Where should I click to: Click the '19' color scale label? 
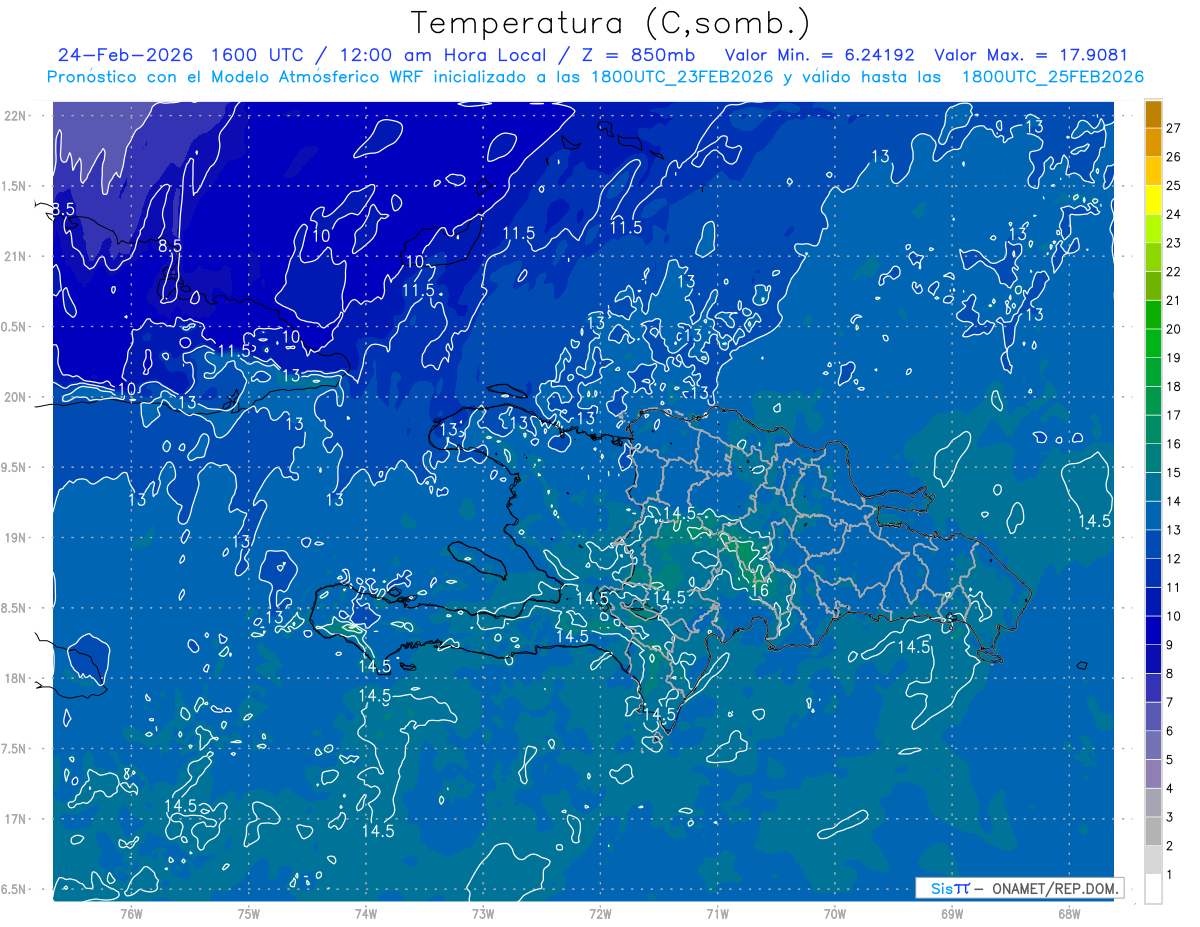pos(1174,358)
